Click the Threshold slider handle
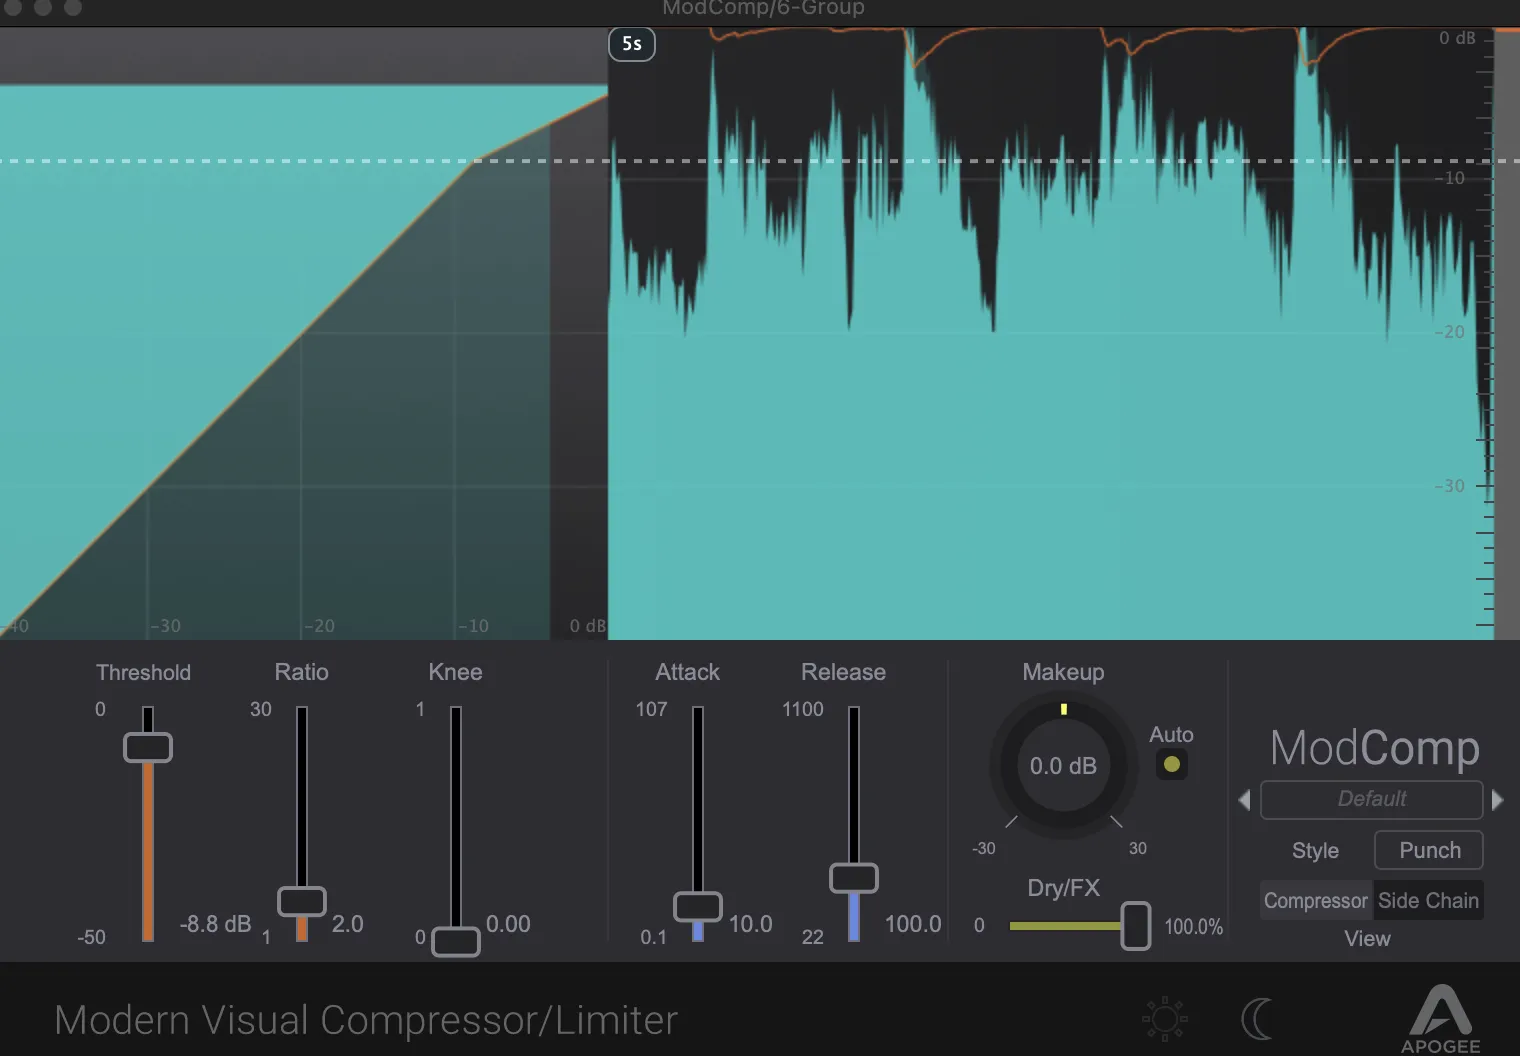Screen dimensions: 1520x1056 coord(148,747)
